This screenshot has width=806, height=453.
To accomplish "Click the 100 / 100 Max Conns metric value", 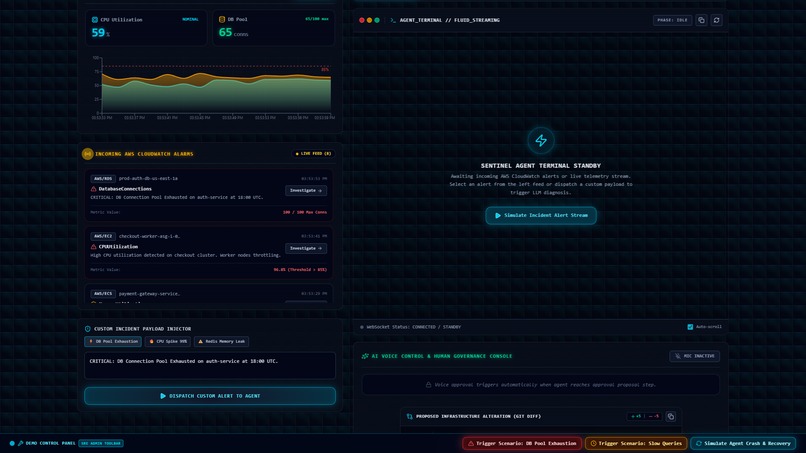I will click(x=304, y=212).
